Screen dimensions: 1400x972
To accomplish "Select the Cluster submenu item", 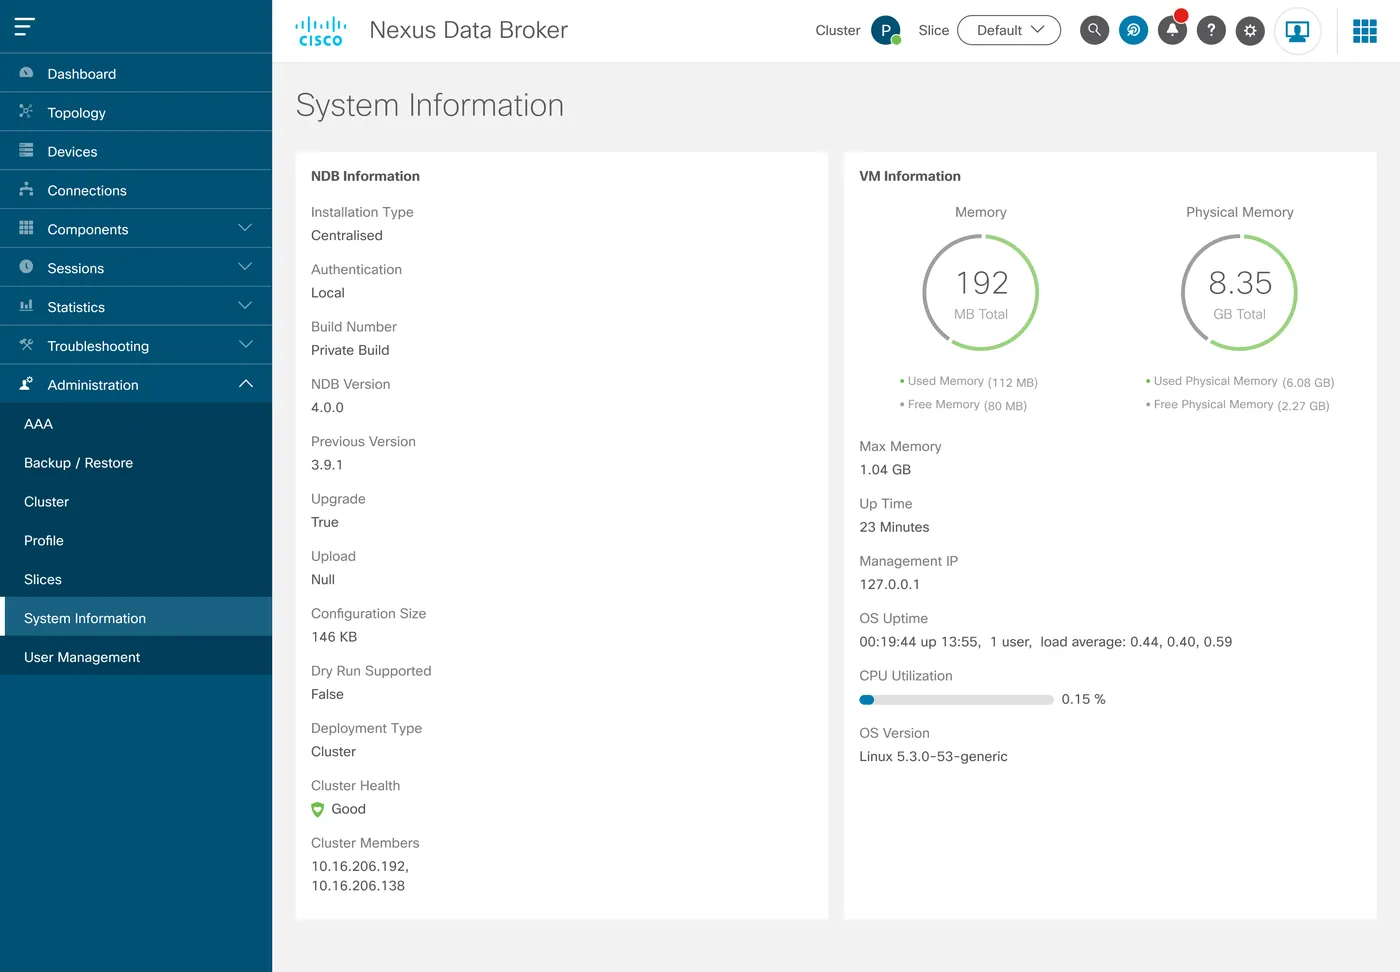I will [136, 502].
